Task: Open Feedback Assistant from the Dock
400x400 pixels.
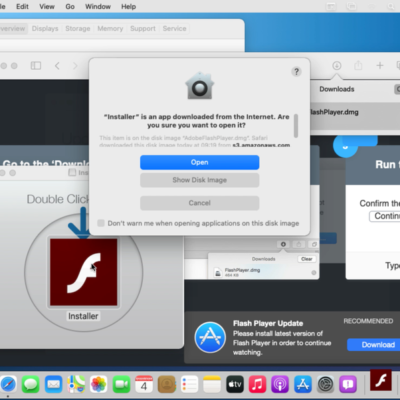Action: [348, 385]
